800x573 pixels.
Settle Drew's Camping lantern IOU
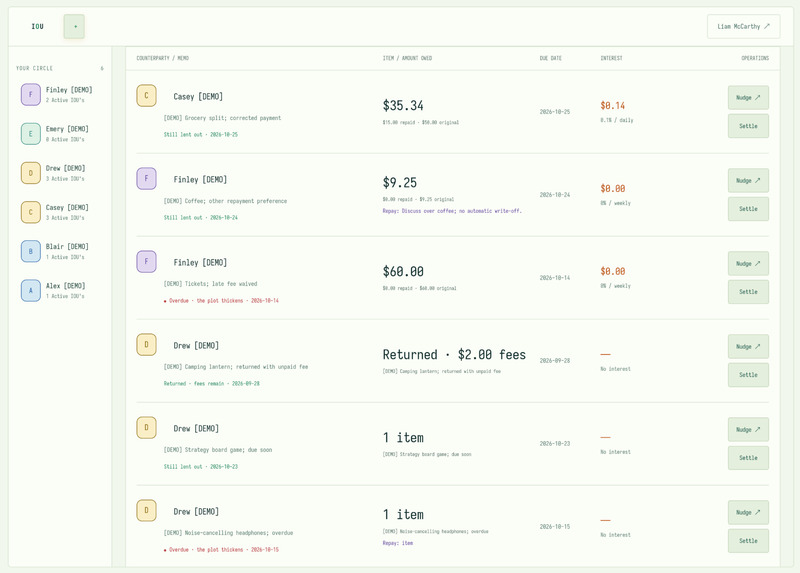748,375
